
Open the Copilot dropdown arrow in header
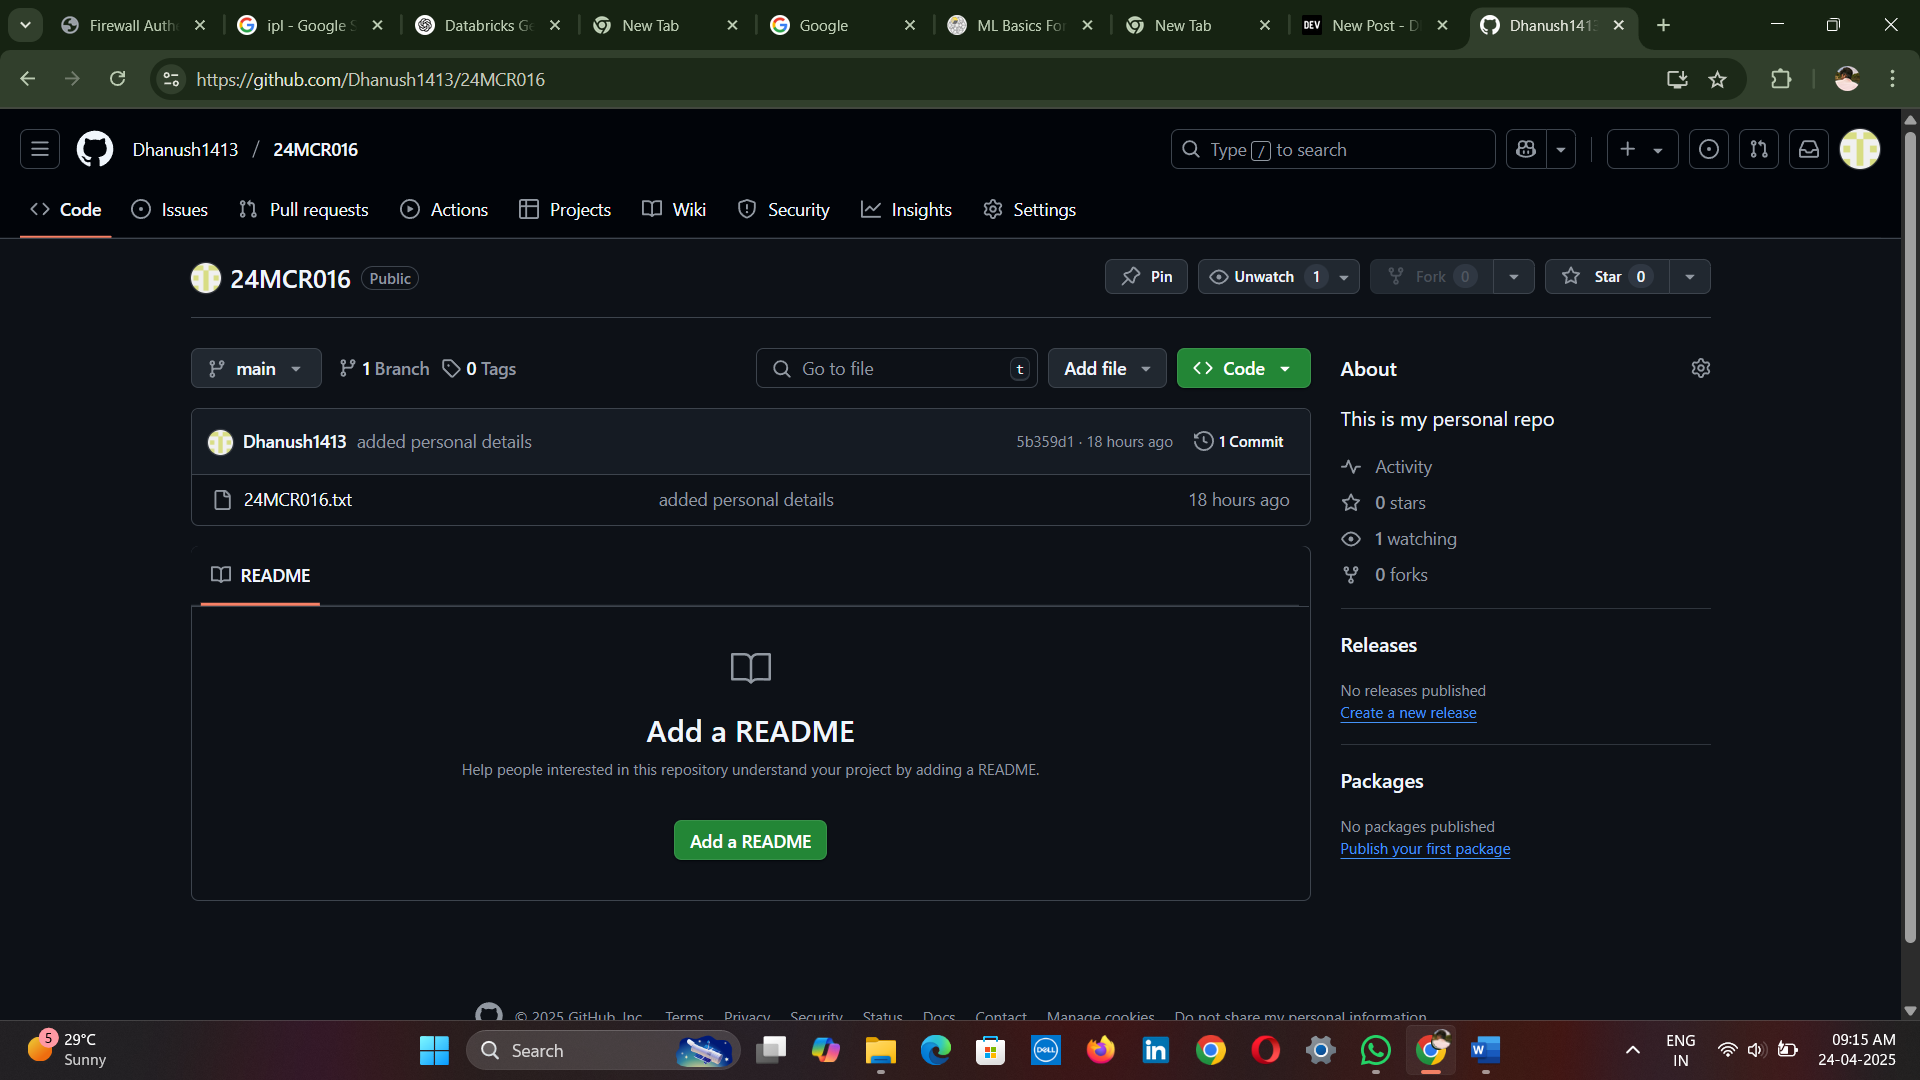point(1561,149)
